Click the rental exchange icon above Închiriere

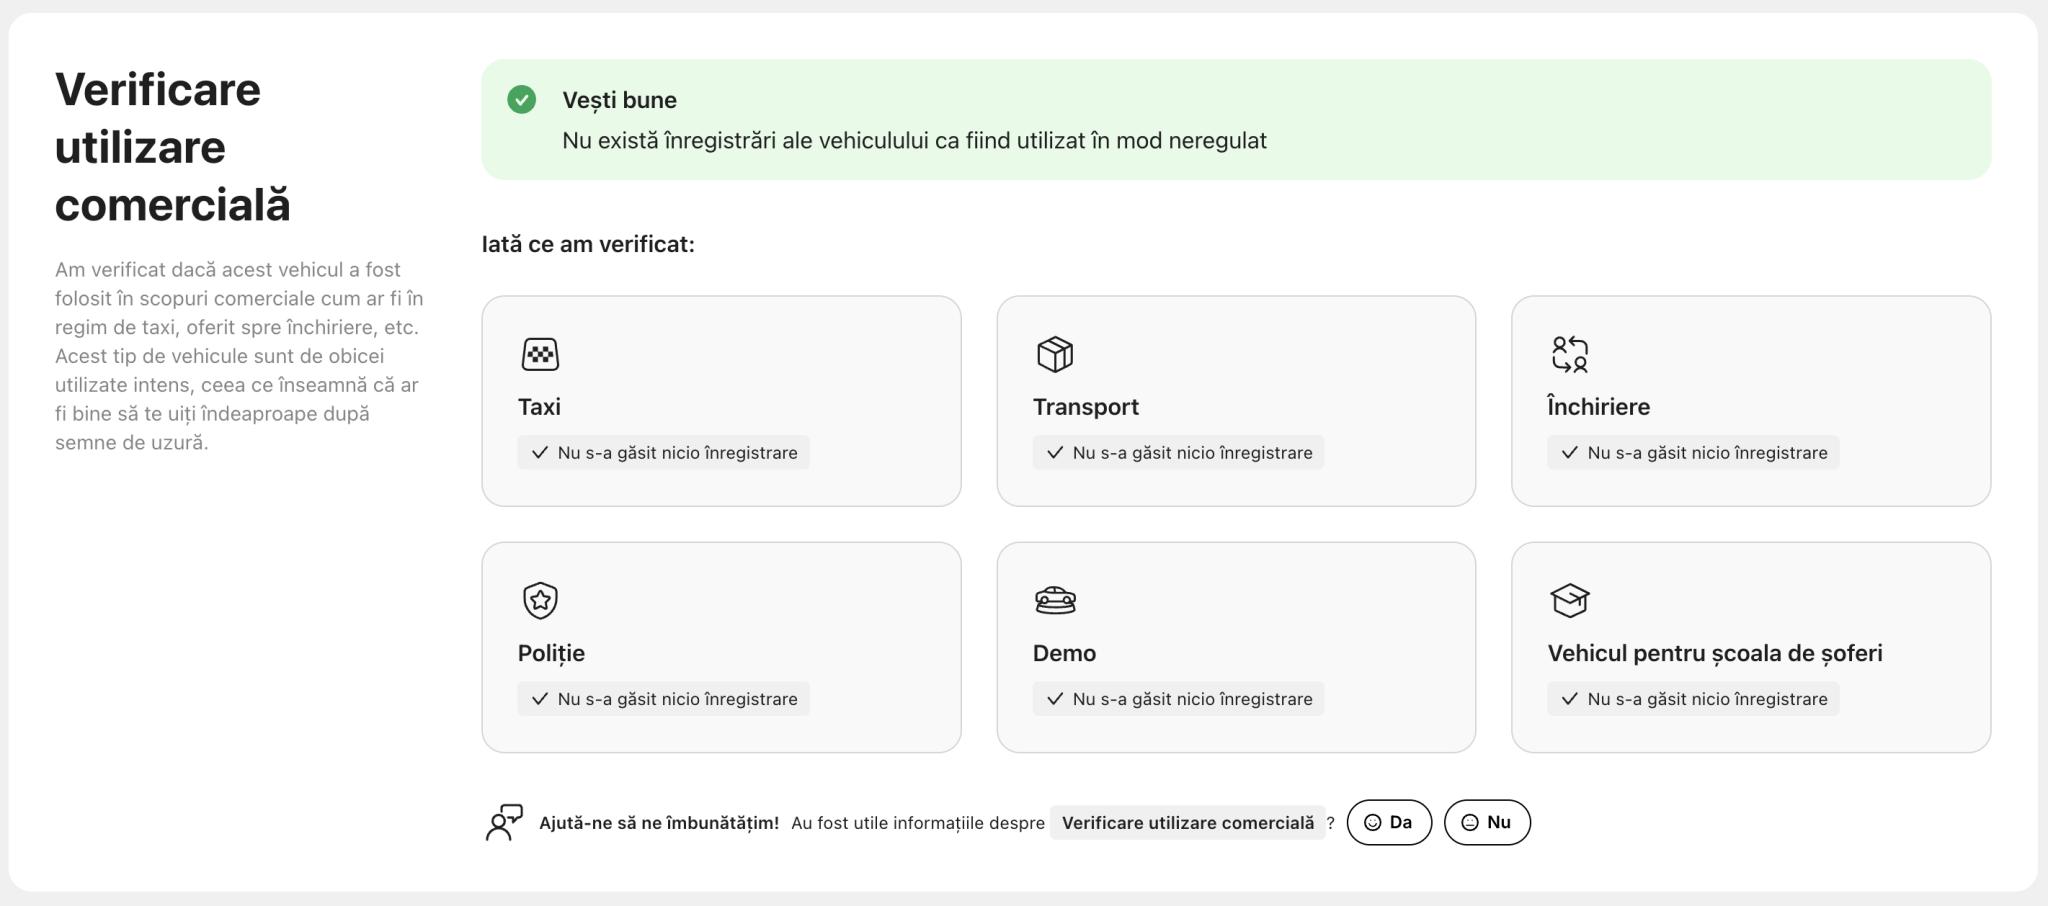tap(1569, 354)
